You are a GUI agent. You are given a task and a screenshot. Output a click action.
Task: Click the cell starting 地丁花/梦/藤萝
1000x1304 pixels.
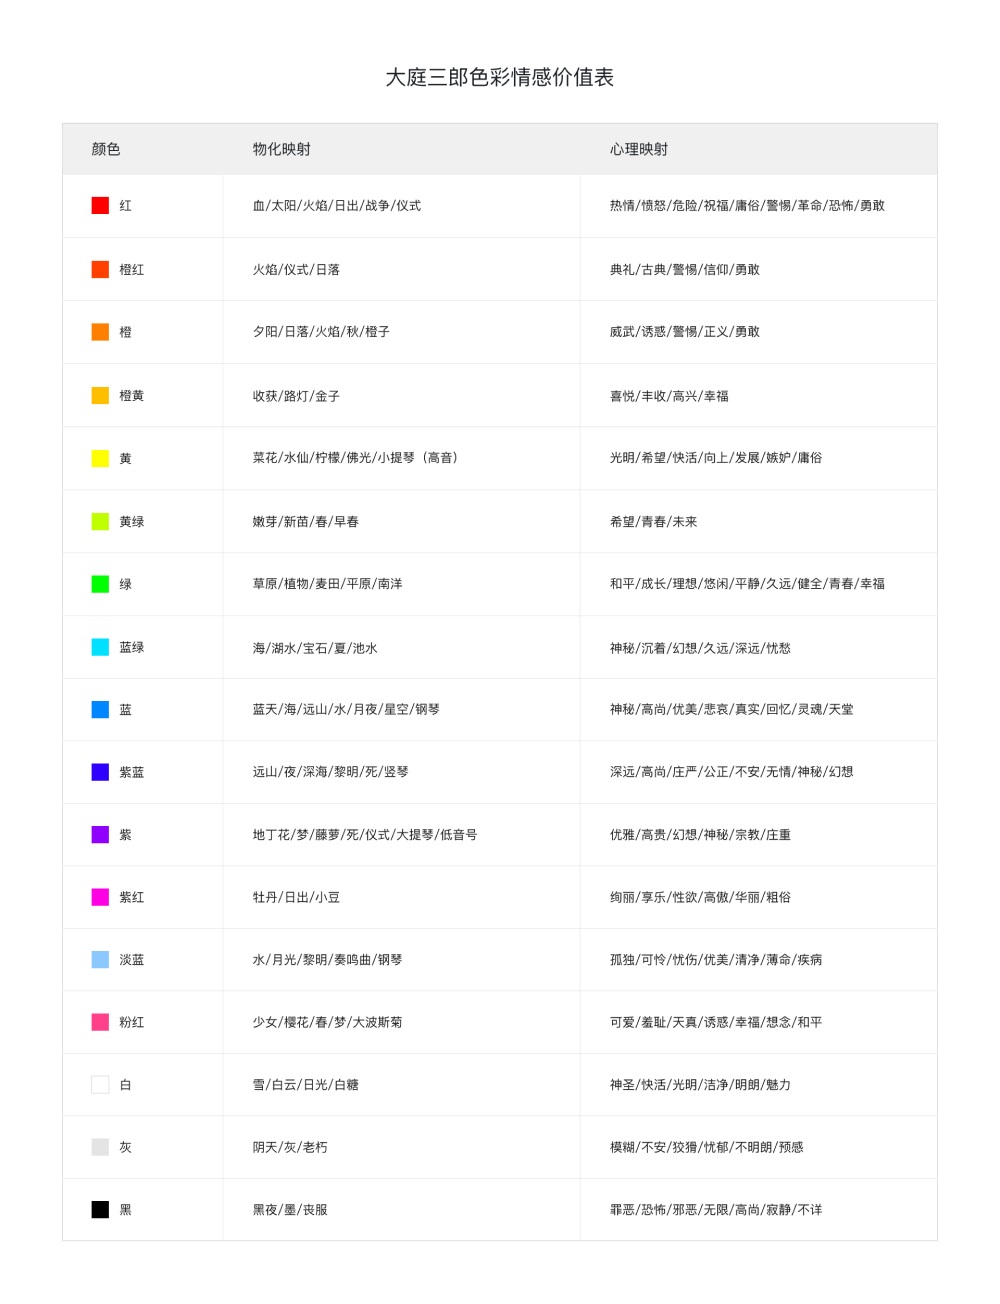pos(401,834)
